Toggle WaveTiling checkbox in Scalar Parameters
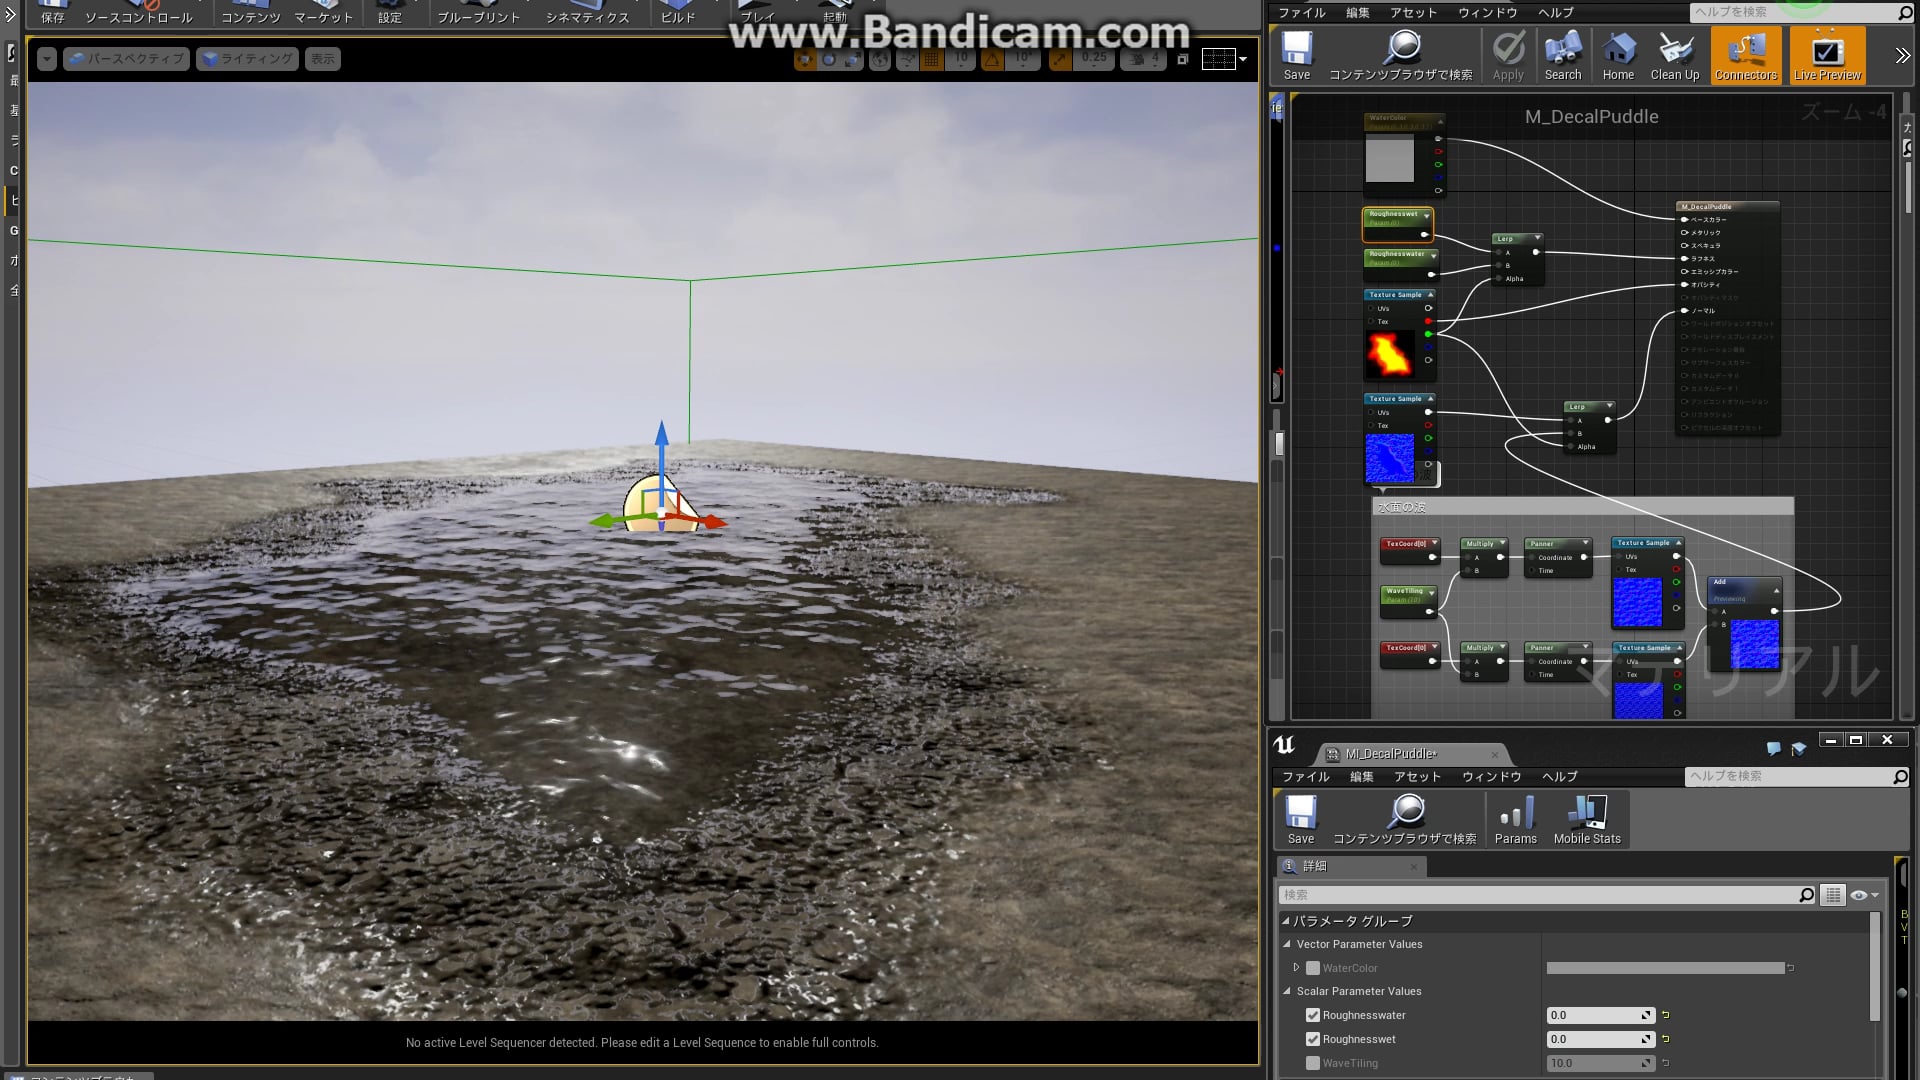The height and width of the screenshot is (1080, 1920). [x=1312, y=1063]
